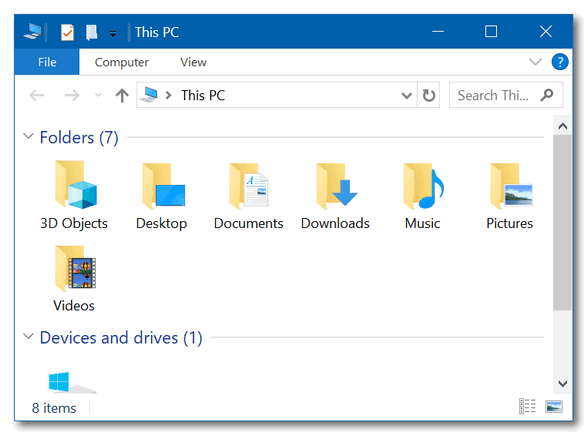Open the Customize Quick Access Toolbar dropdown
Viewport: 588px width, 436px height.
112,34
